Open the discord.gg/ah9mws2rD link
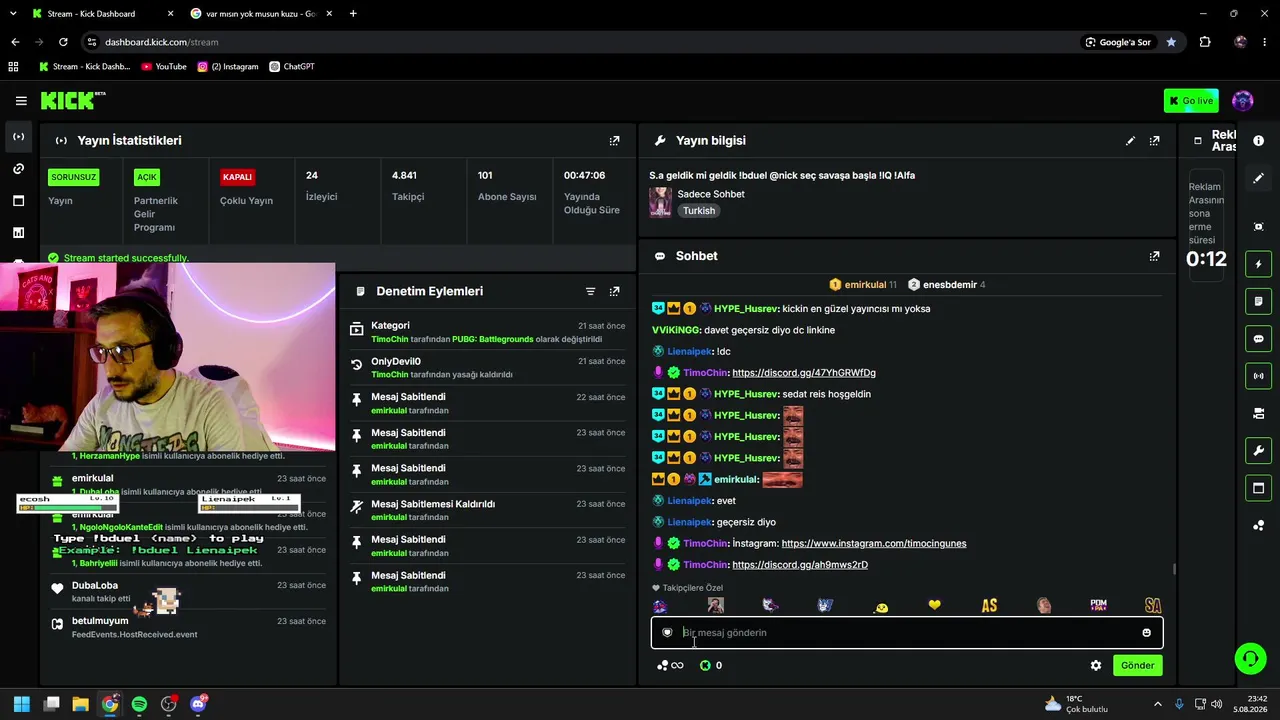Screen dimensions: 1280x720 click(x=800, y=565)
